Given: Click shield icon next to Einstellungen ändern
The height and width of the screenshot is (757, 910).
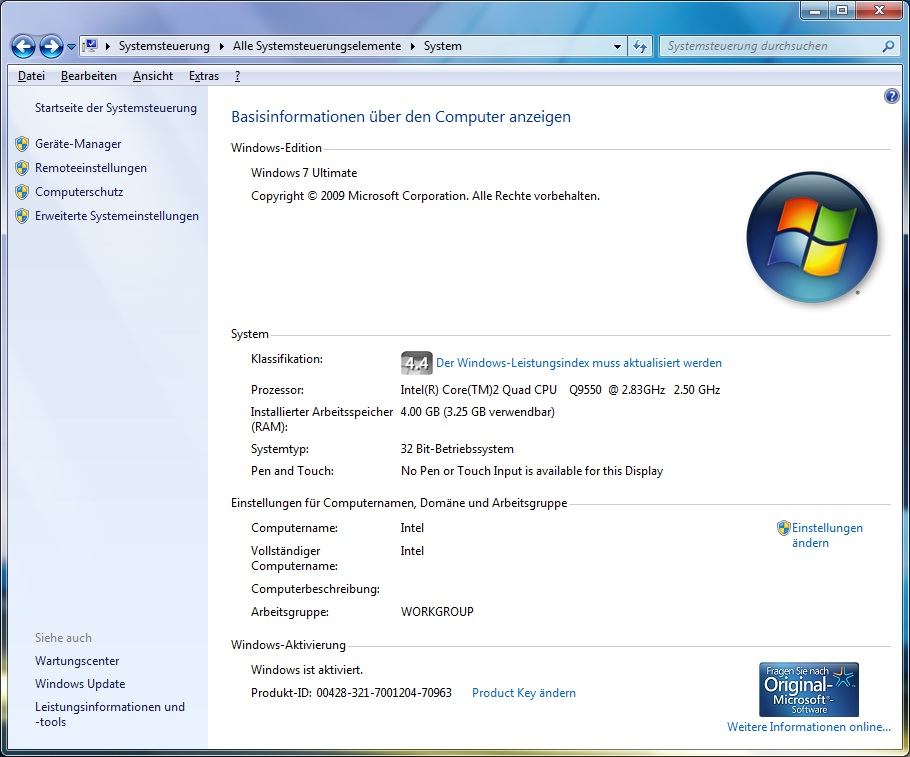Looking at the screenshot, I should (x=783, y=528).
